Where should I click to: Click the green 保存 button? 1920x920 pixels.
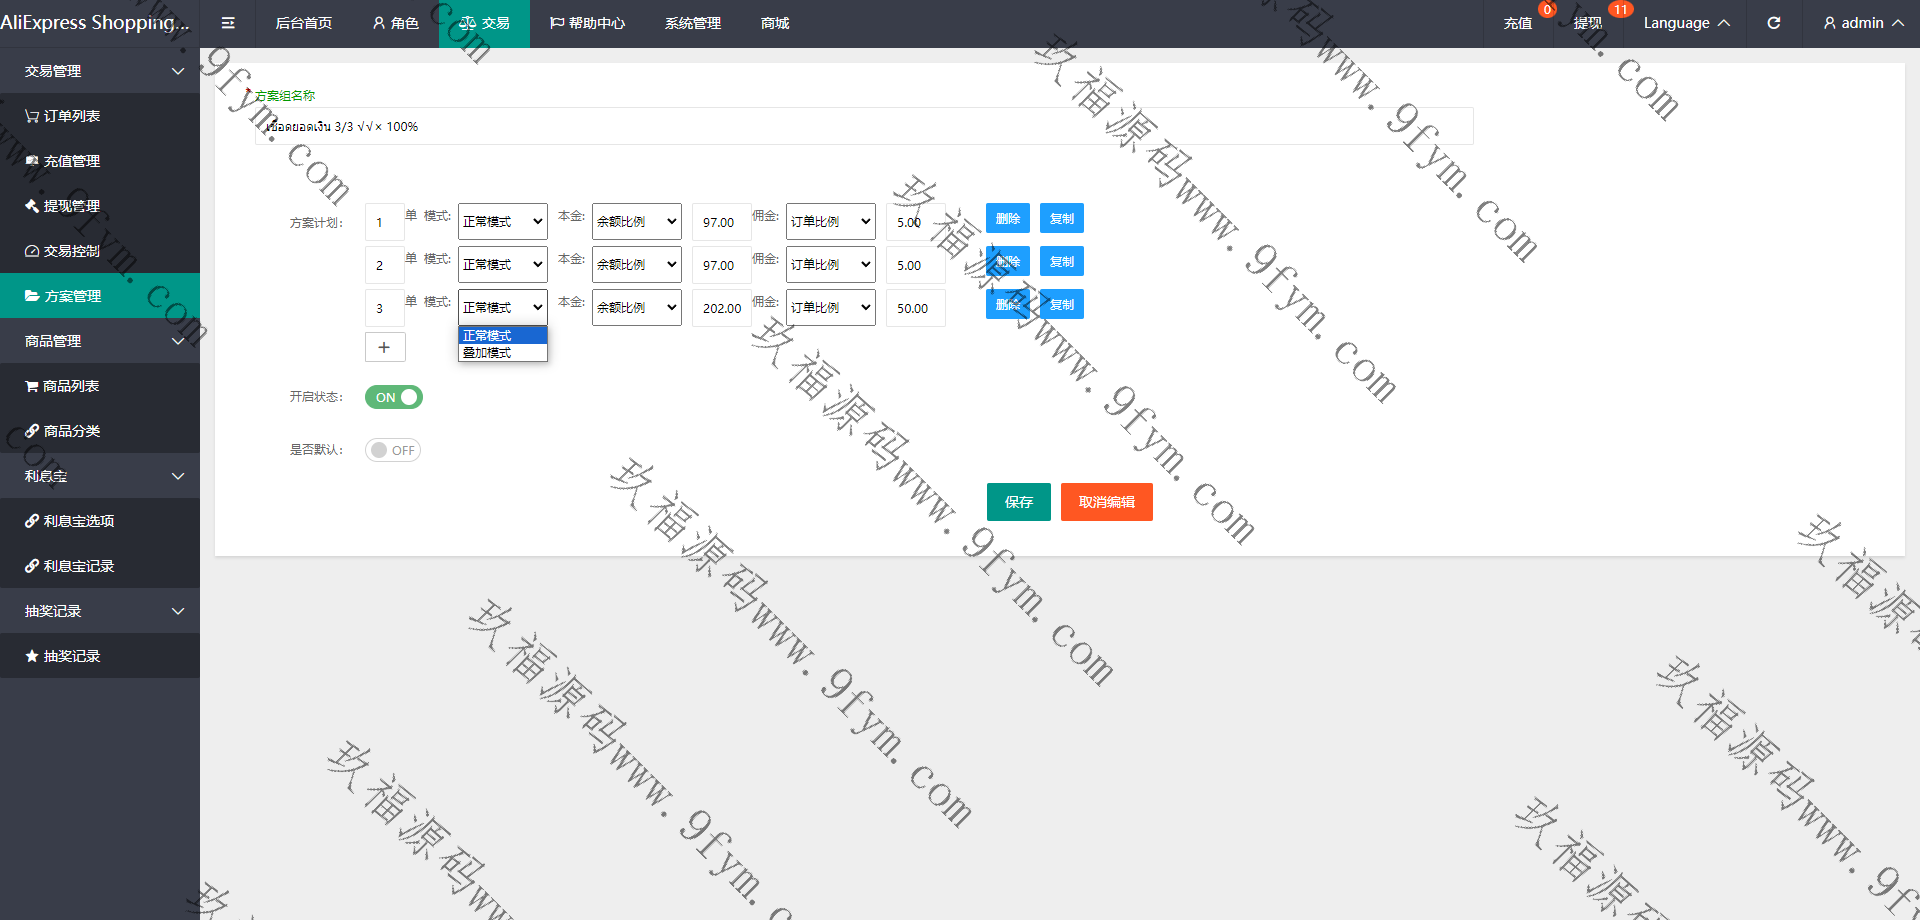coord(1018,502)
